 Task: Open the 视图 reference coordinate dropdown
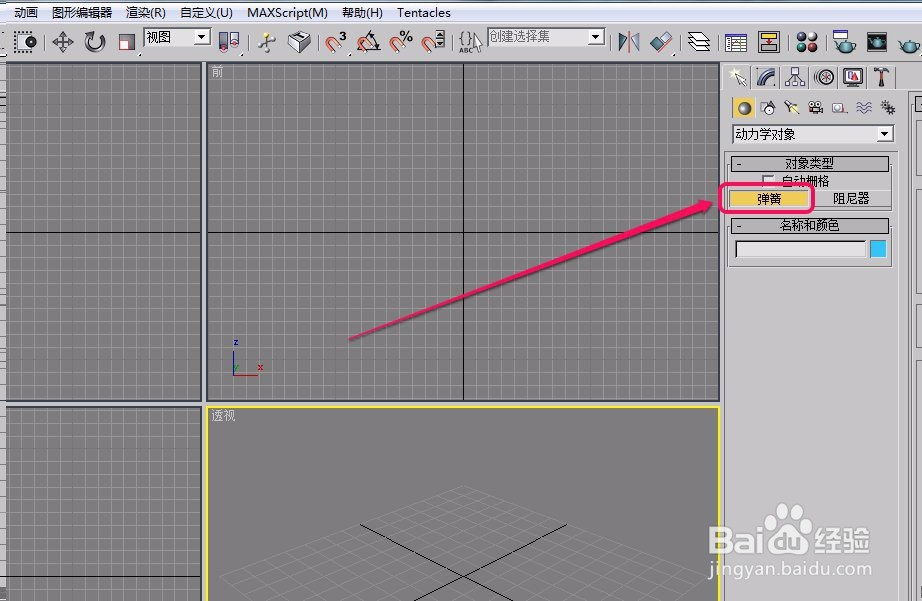coord(178,38)
